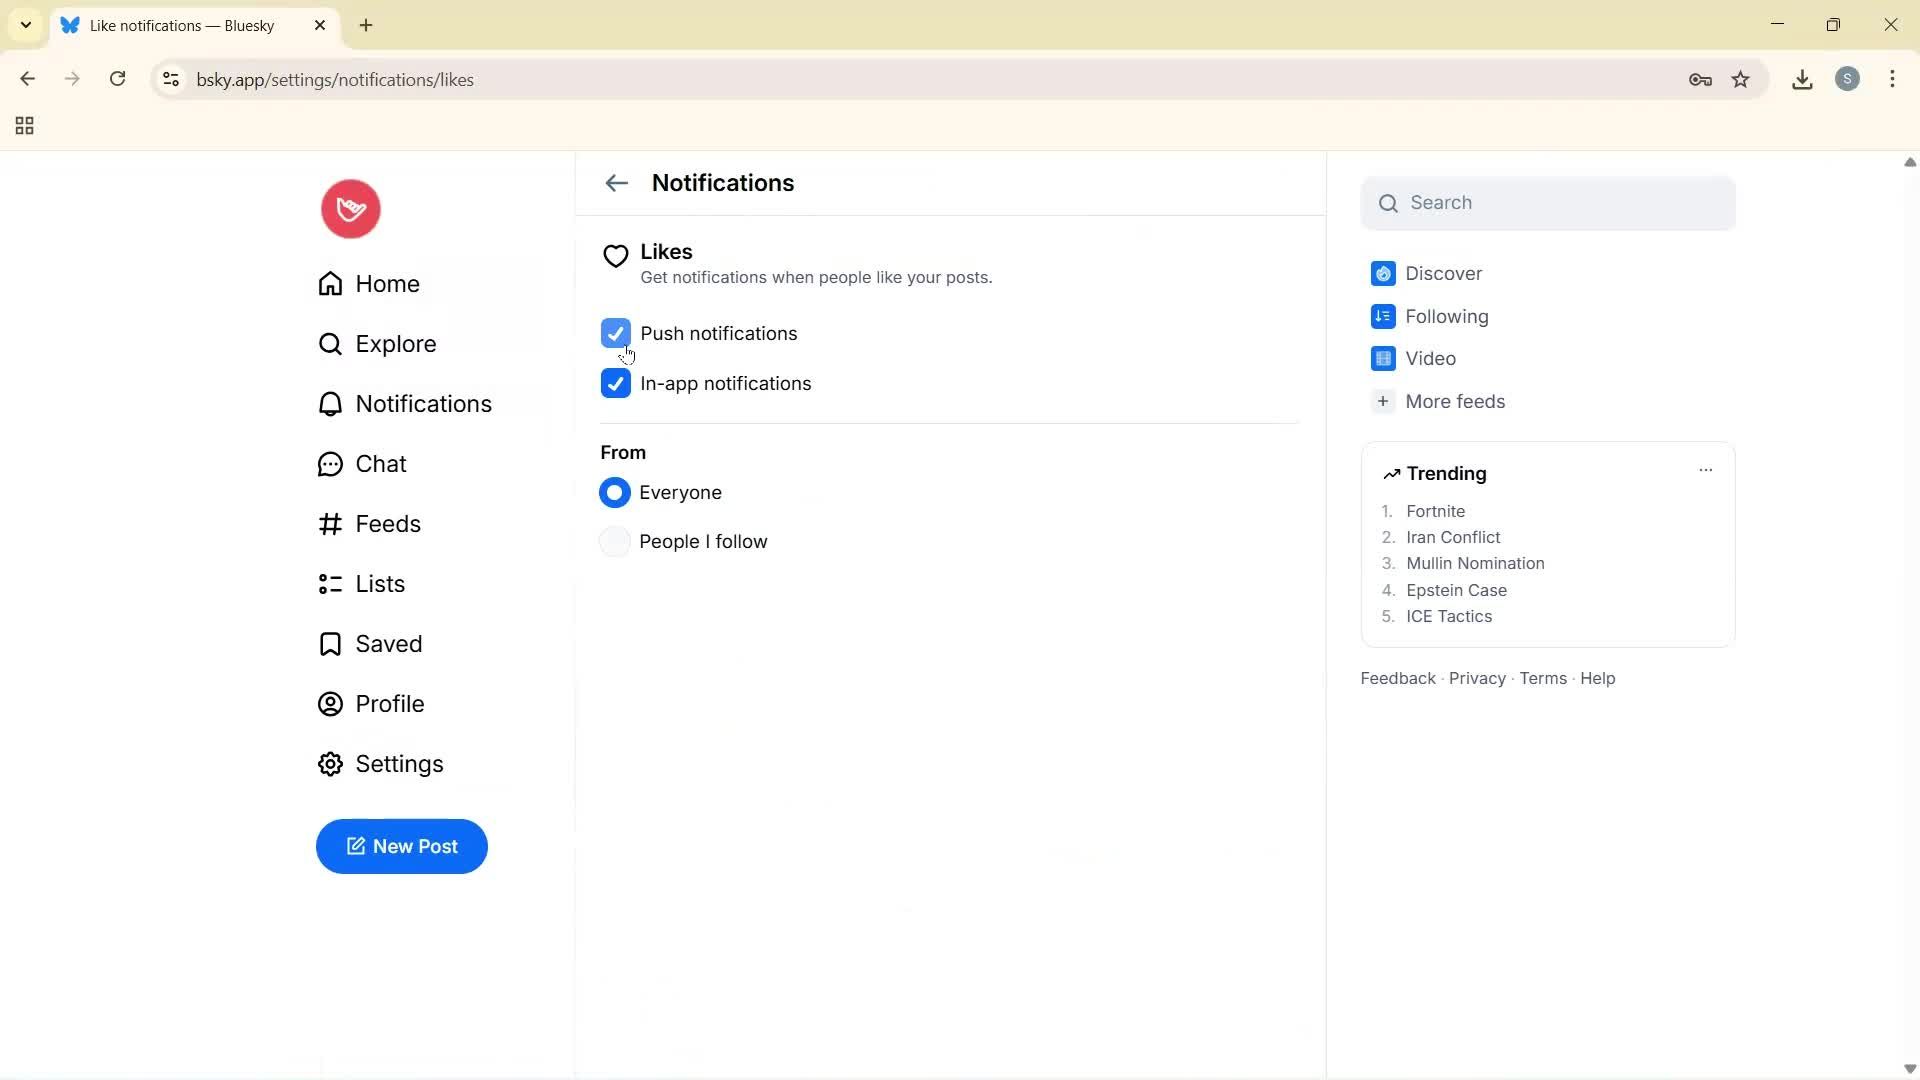
Task: Select Explore in the sidebar
Action: 395,344
